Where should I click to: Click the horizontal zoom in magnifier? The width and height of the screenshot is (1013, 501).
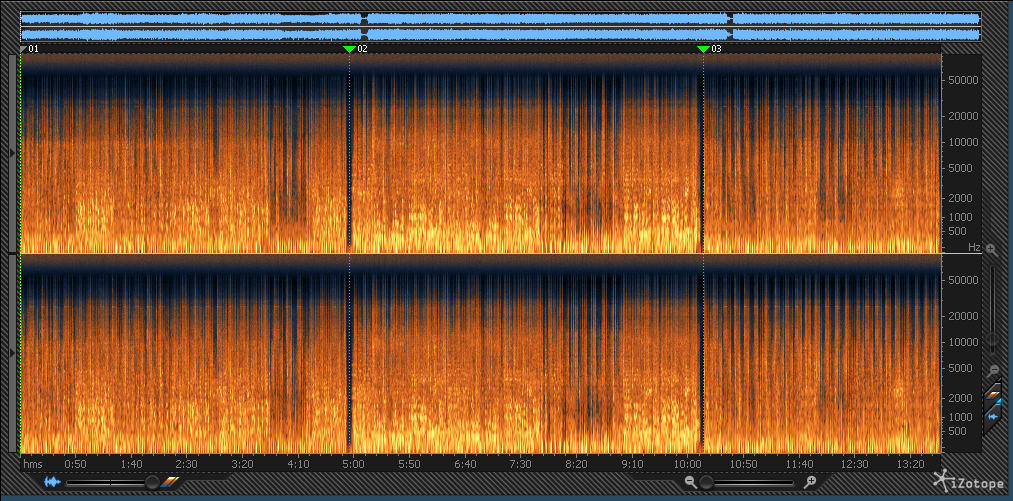(810, 483)
